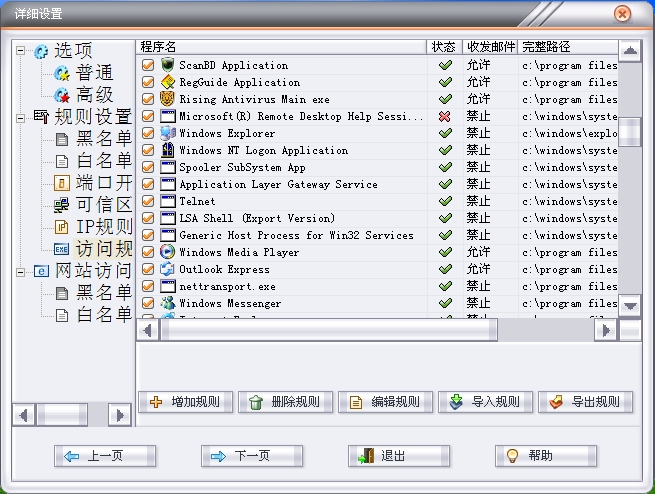Uncheck the ScanBD Application checkbox
This screenshot has height=494, width=655.
[x=148, y=65]
